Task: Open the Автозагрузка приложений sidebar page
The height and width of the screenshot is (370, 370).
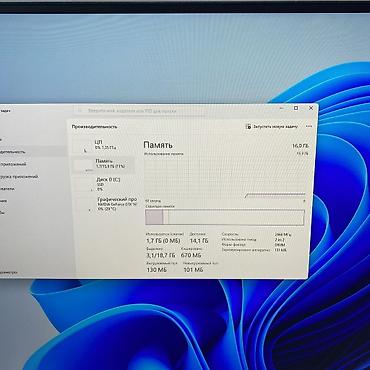Action: [19, 177]
